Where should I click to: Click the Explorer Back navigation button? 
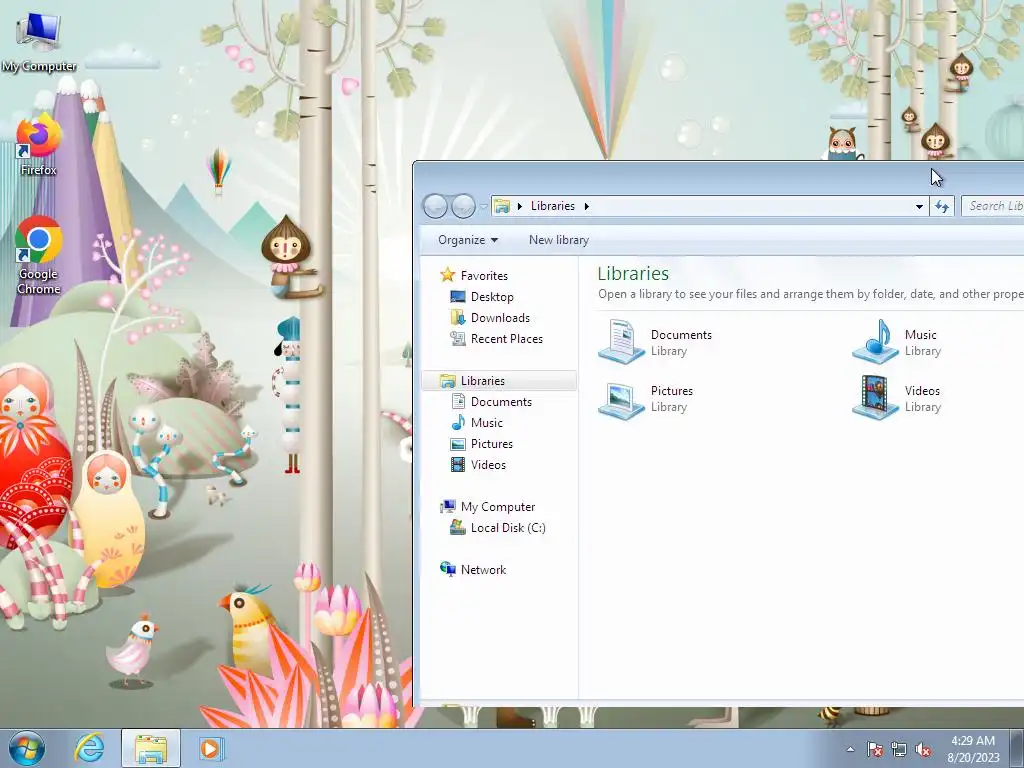pos(435,206)
